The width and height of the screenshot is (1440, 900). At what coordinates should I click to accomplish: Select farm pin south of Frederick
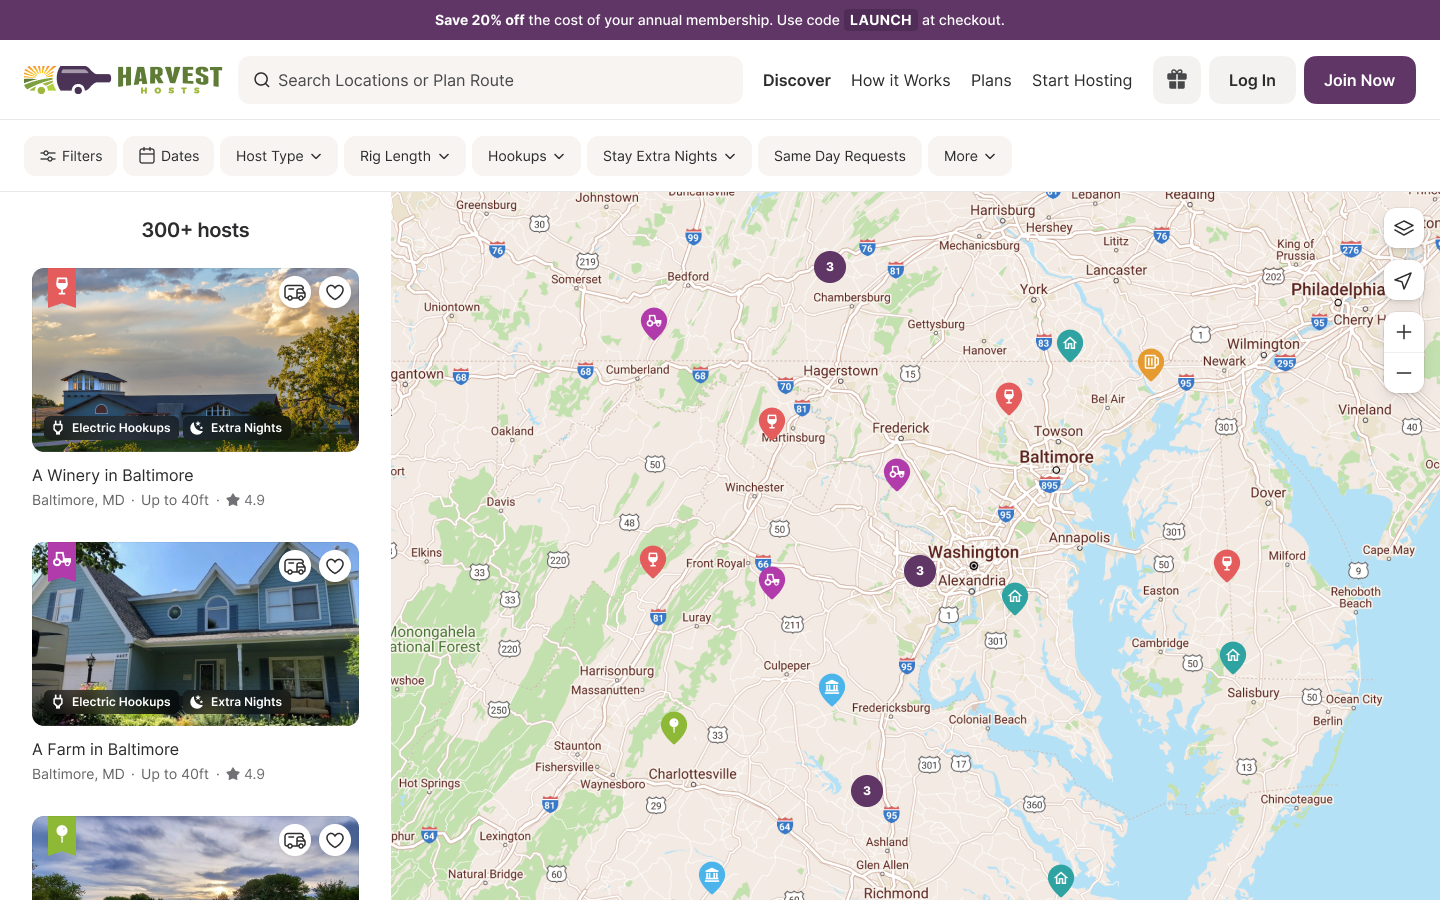897,474
